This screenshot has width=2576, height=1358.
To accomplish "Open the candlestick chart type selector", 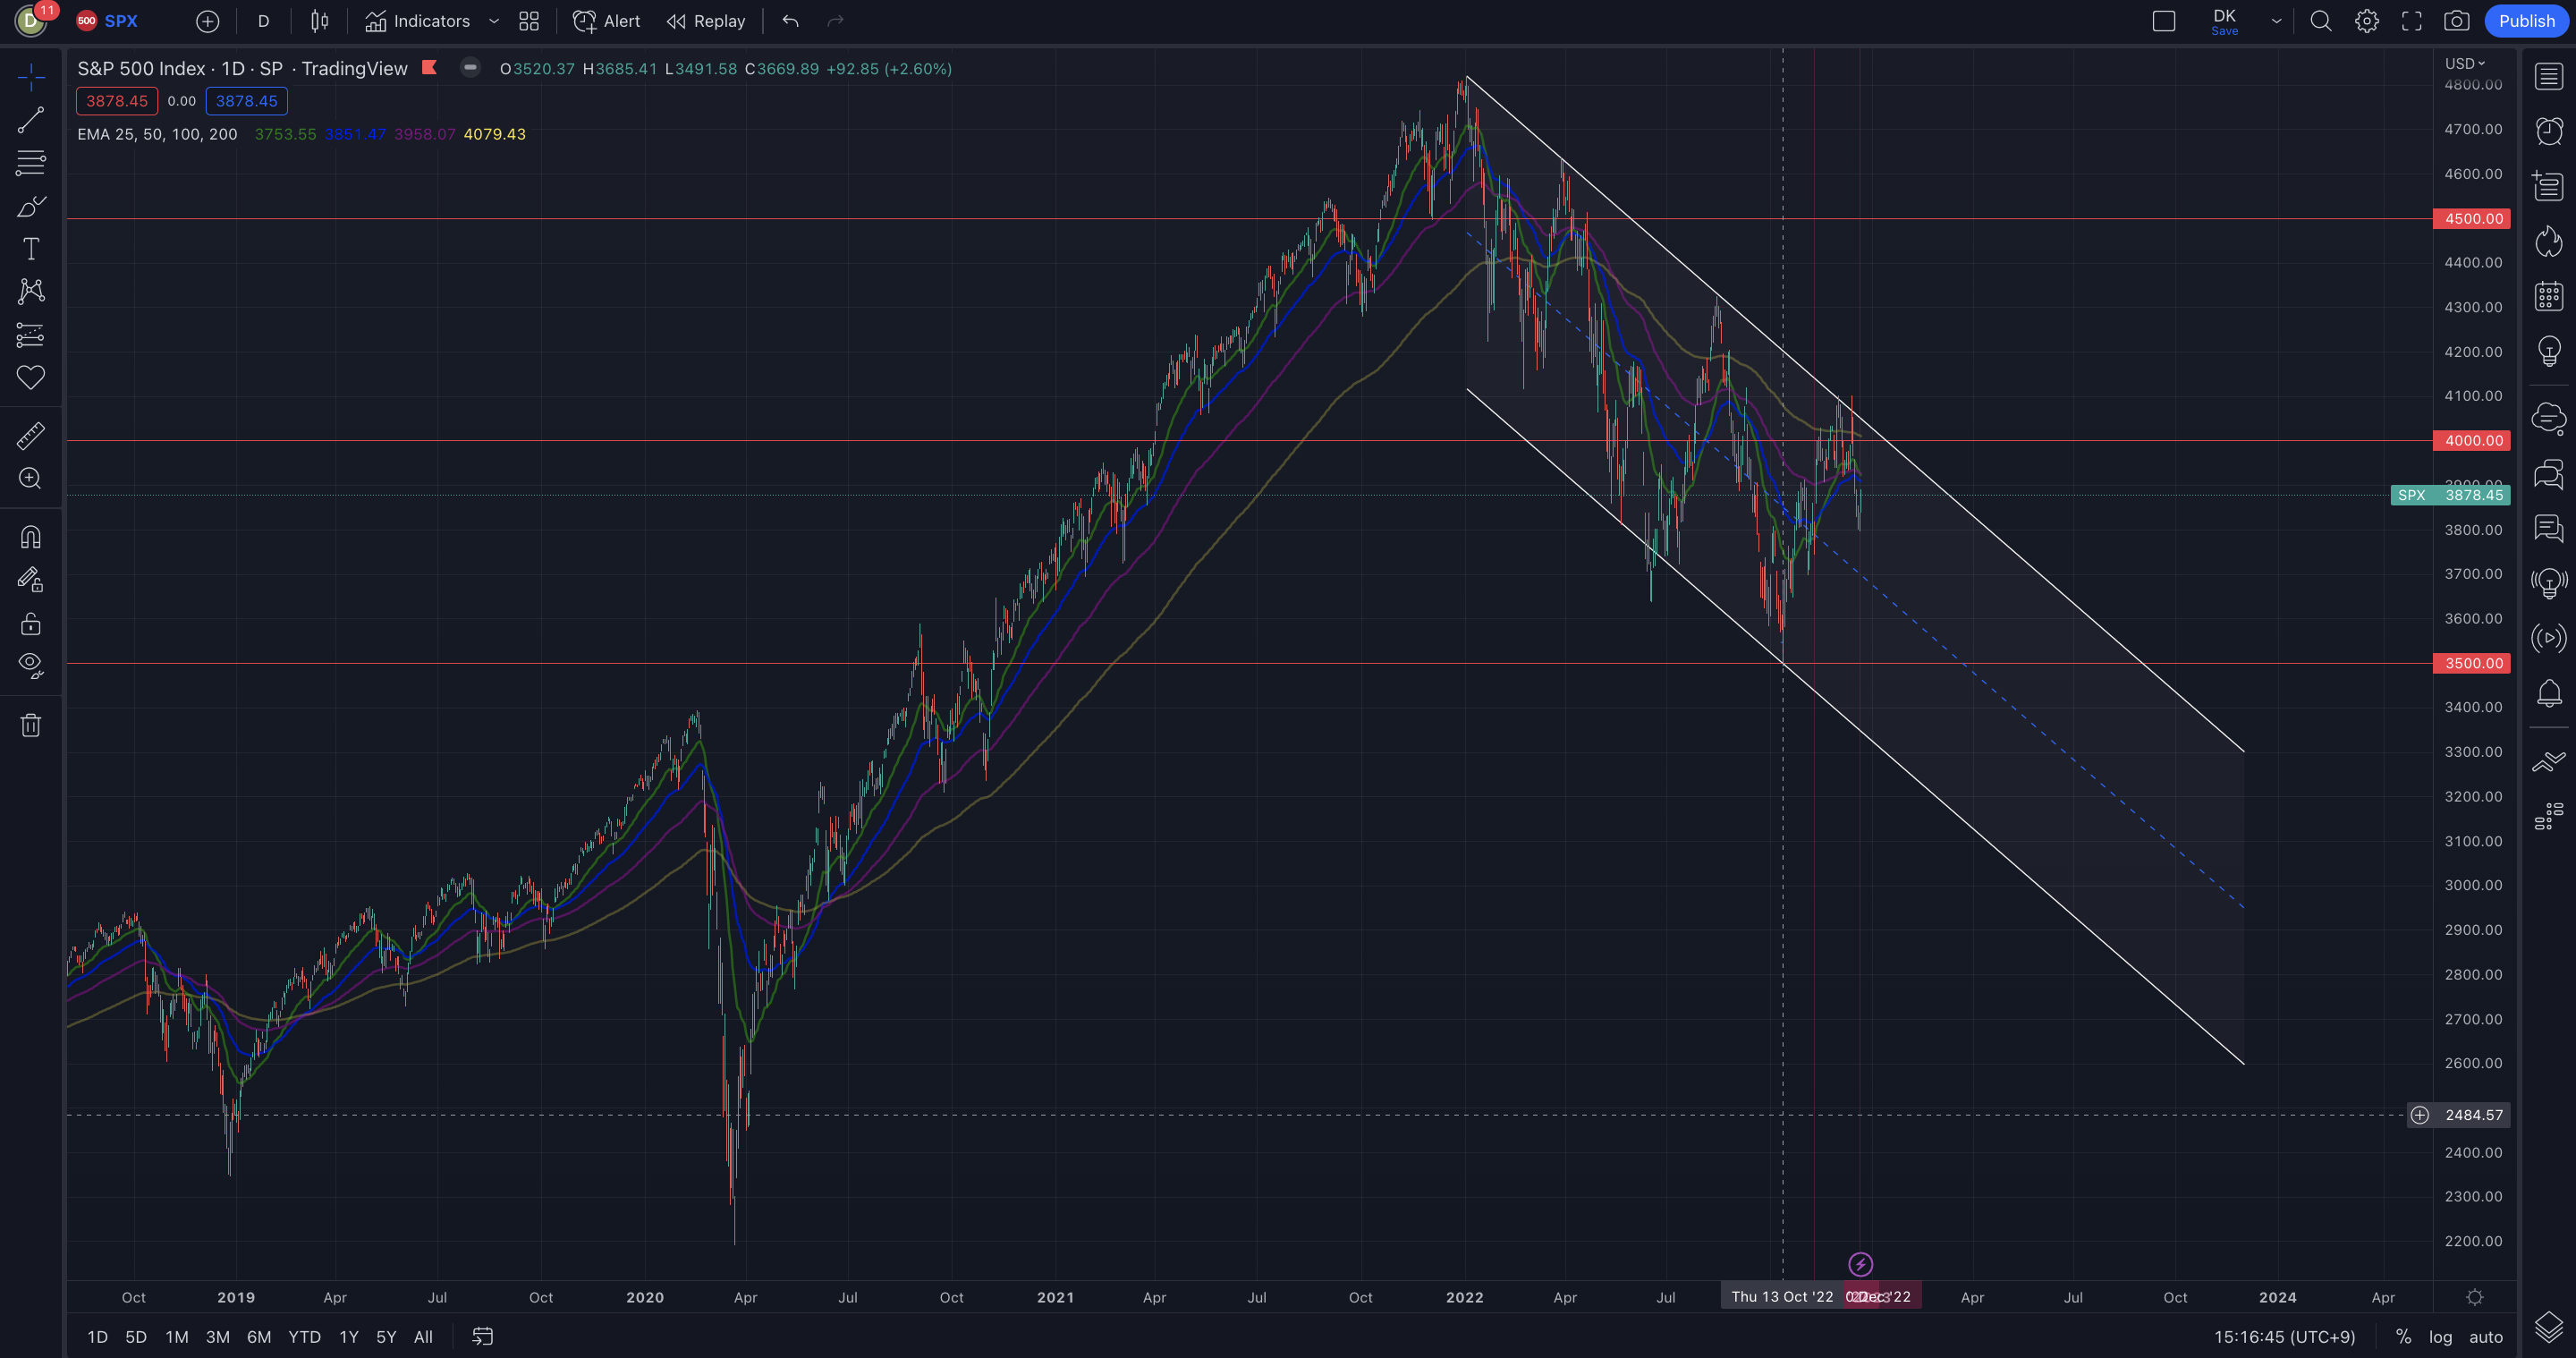I will pyautogui.click(x=319, y=21).
